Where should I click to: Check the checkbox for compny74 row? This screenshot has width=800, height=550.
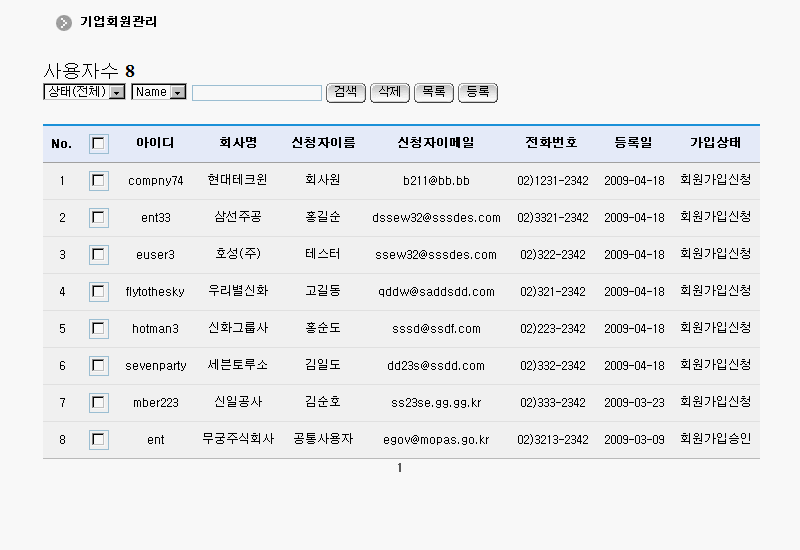click(x=99, y=181)
